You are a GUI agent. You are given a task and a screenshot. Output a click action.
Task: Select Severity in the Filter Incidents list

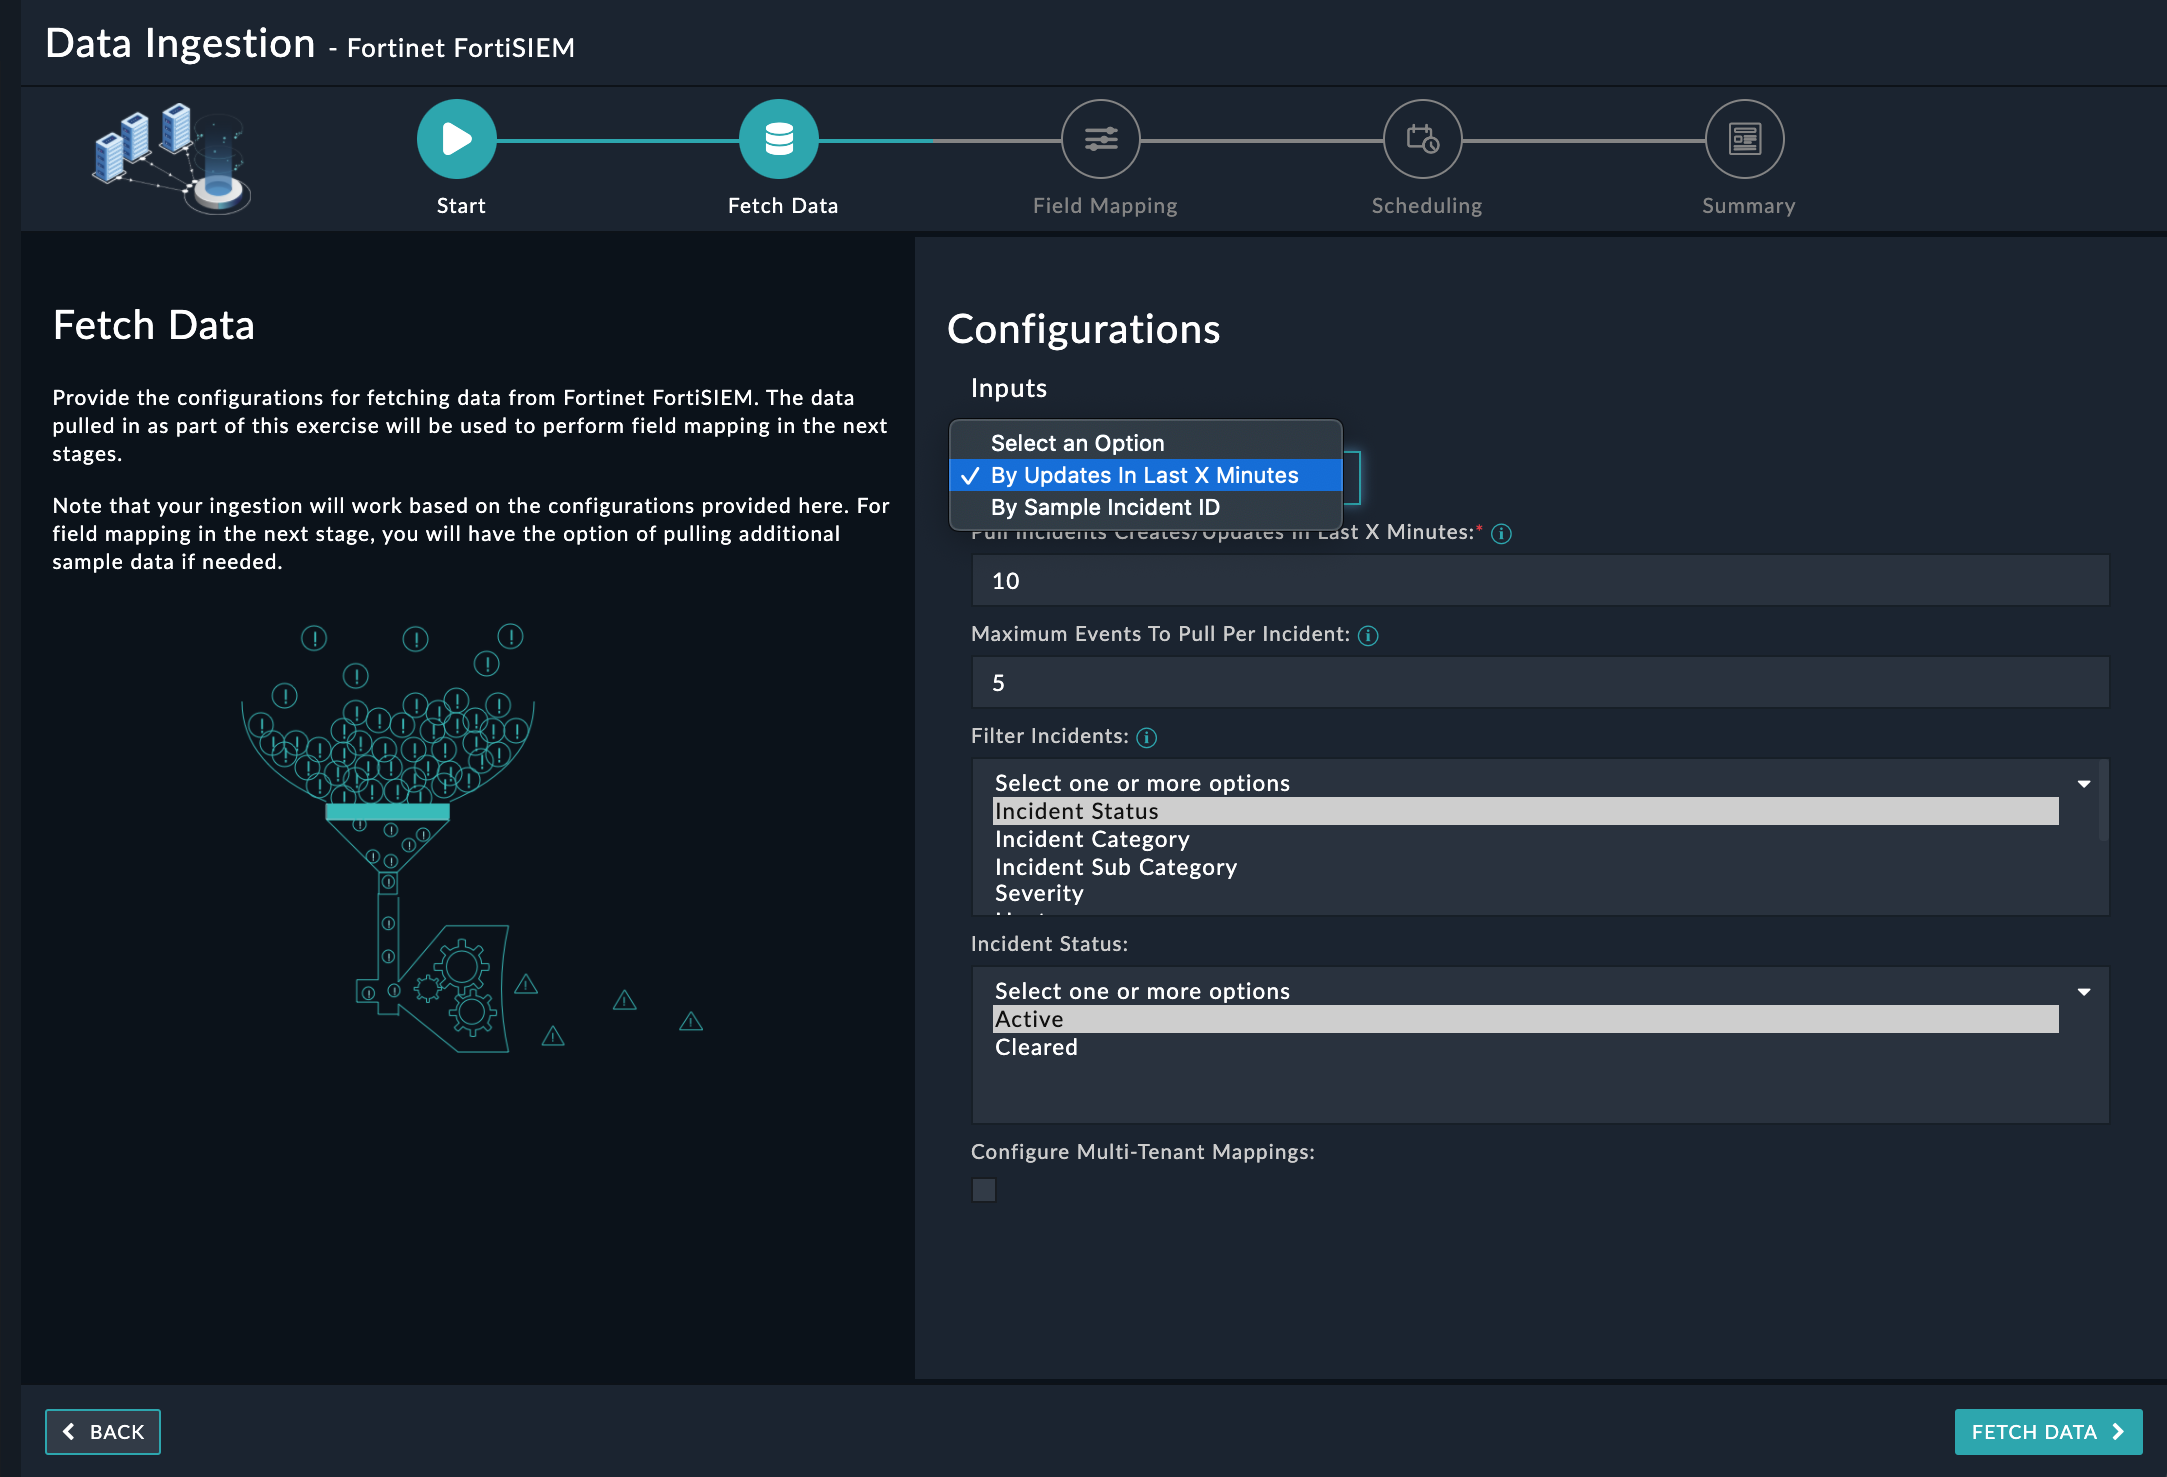click(x=1039, y=893)
